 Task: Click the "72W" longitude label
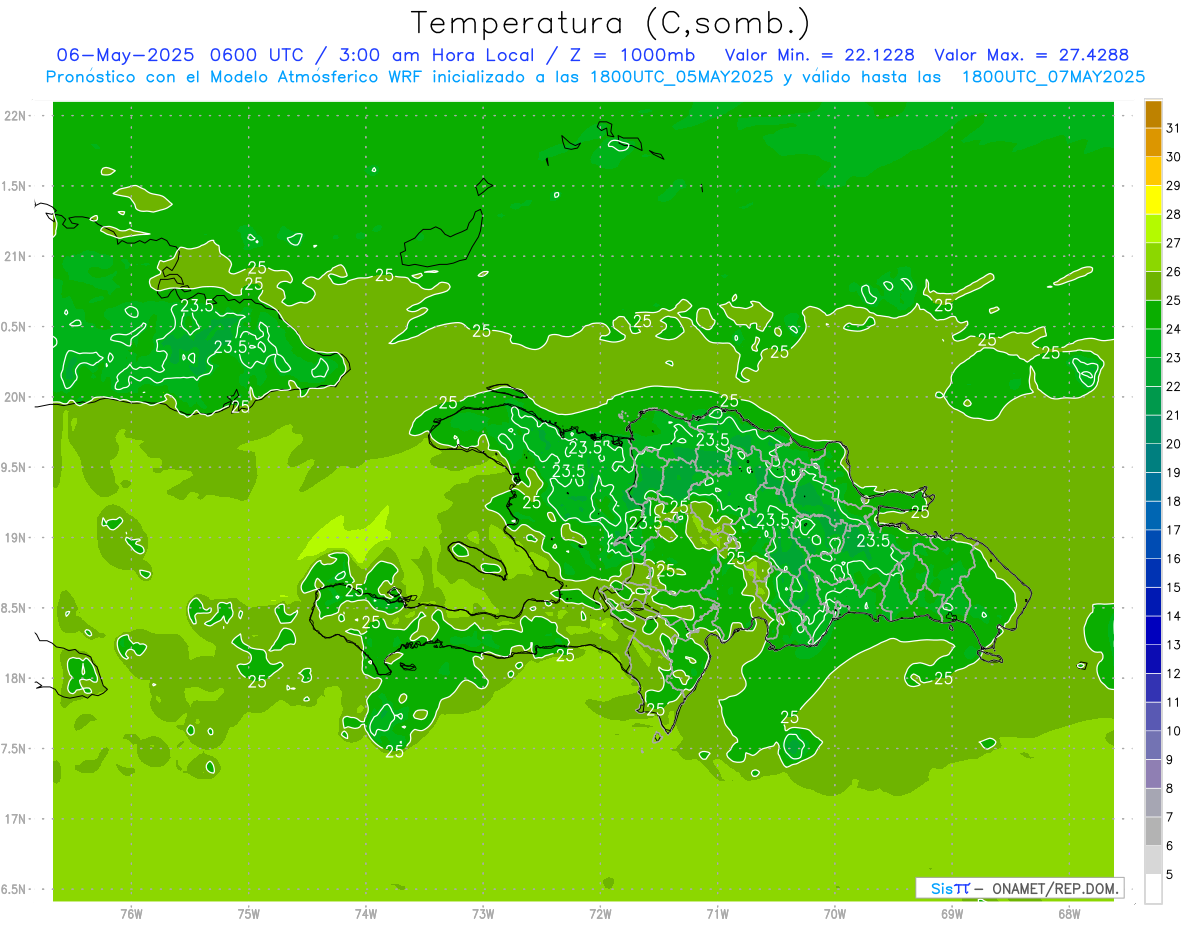(600, 914)
